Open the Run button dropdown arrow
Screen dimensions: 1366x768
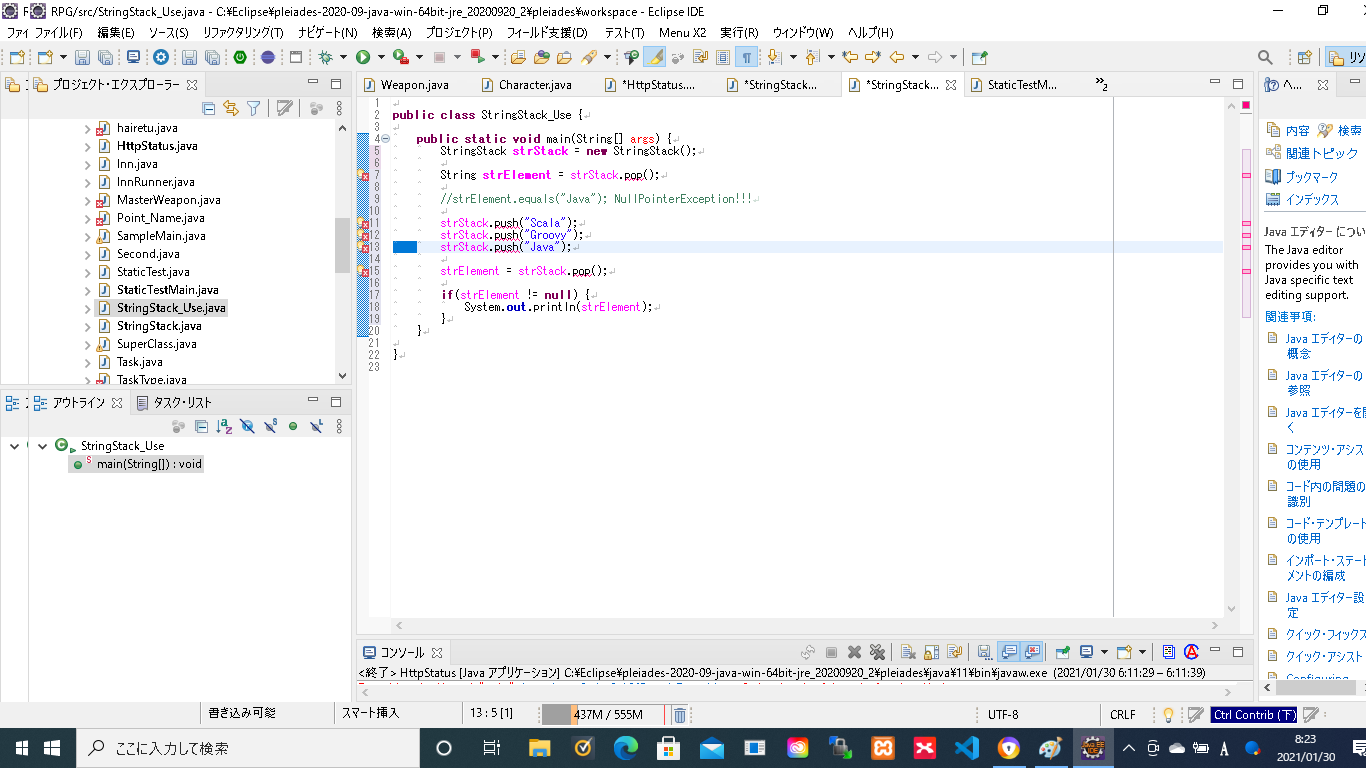[x=380, y=58]
